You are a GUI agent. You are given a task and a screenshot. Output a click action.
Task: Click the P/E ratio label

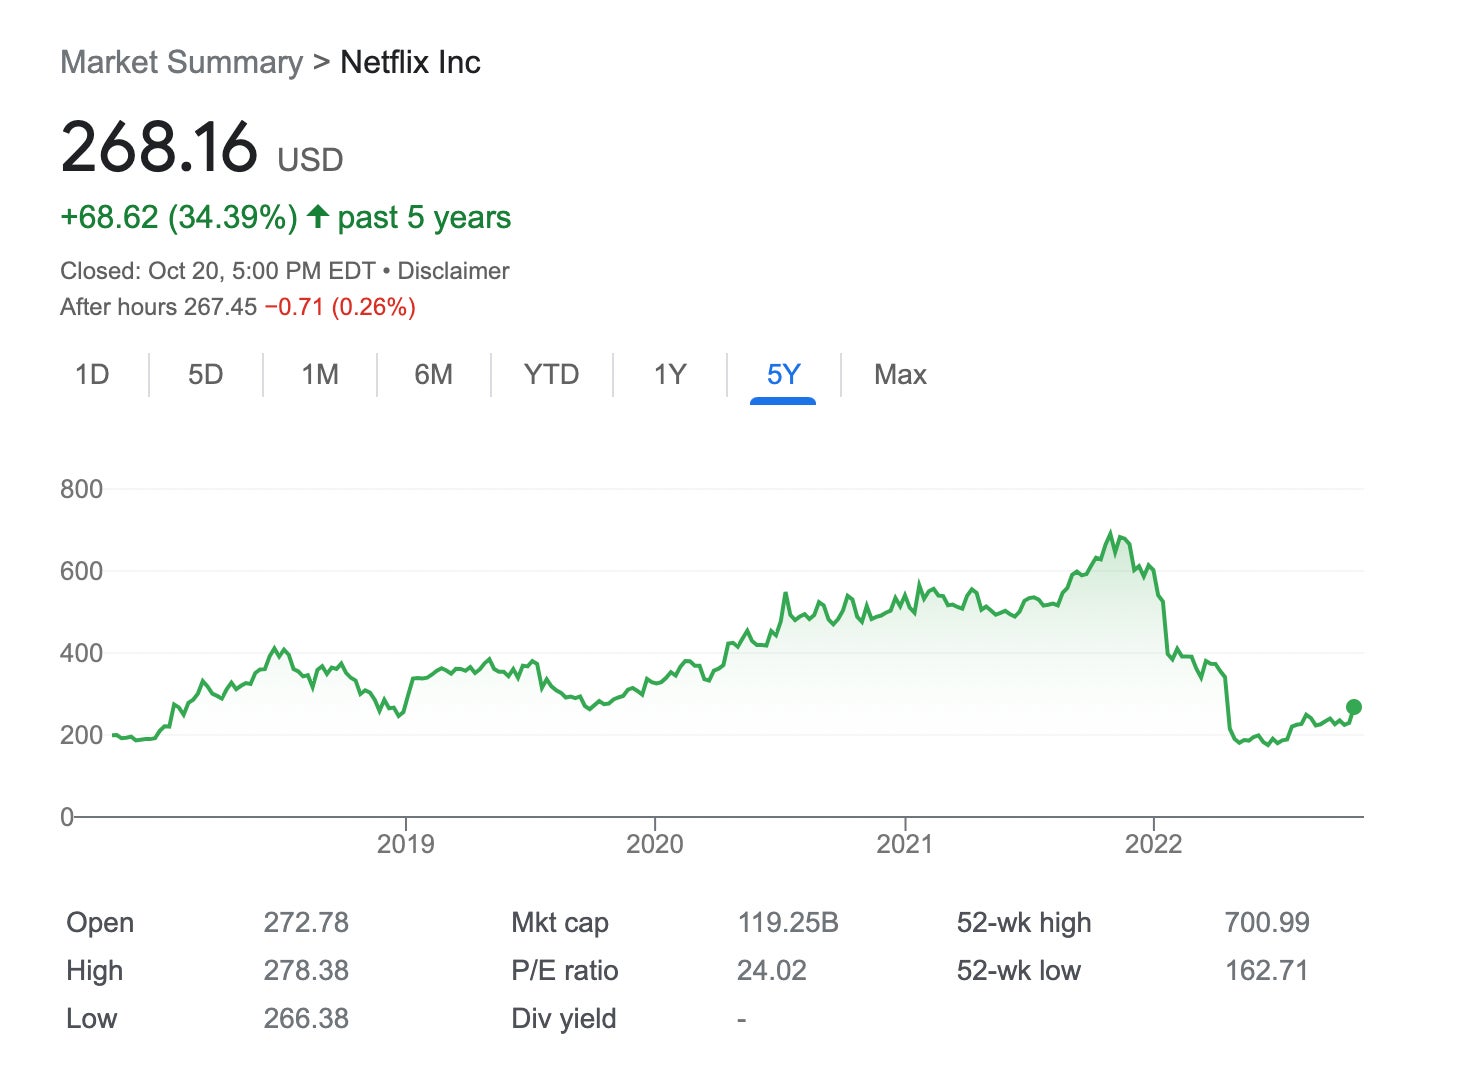pyautogui.click(x=564, y=970)
